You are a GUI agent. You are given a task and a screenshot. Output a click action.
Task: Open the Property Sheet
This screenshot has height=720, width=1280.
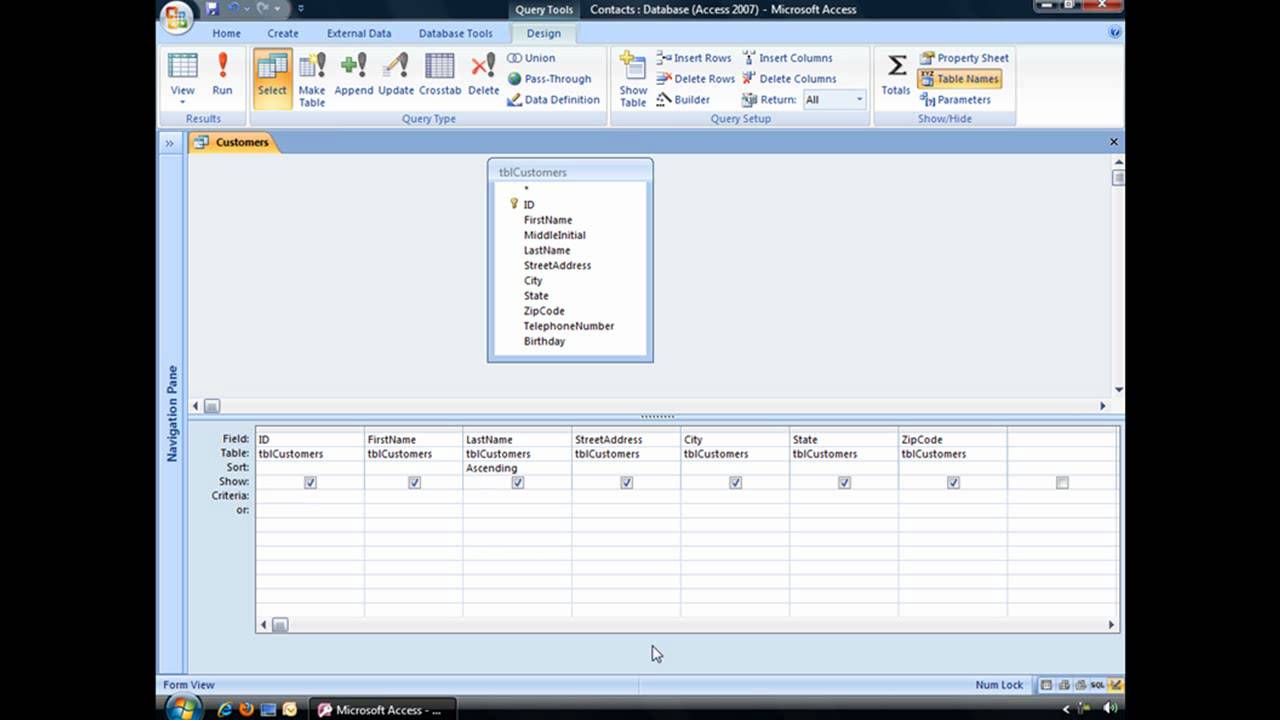pos(964,58)
